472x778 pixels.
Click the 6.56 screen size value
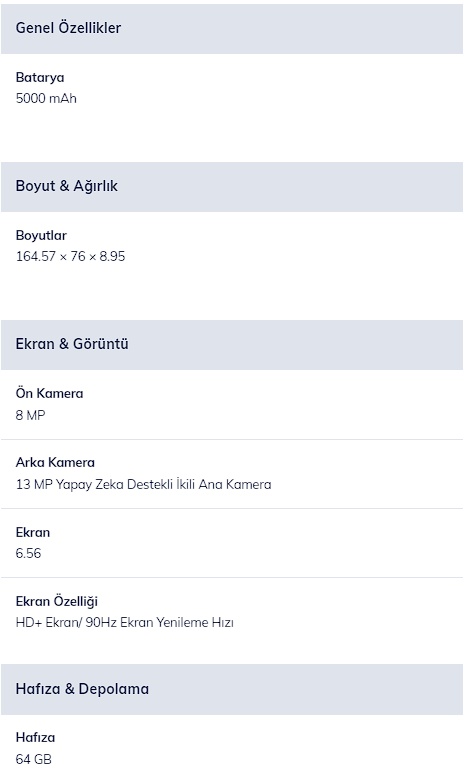(x=28, y=553)
